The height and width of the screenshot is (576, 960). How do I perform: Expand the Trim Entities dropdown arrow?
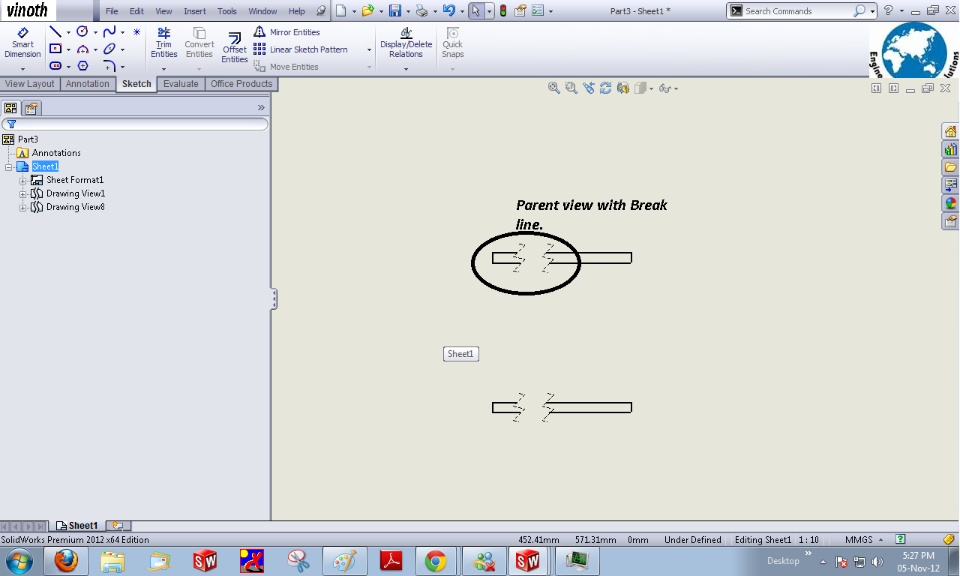pyautogui.click(x=163, y=69)
